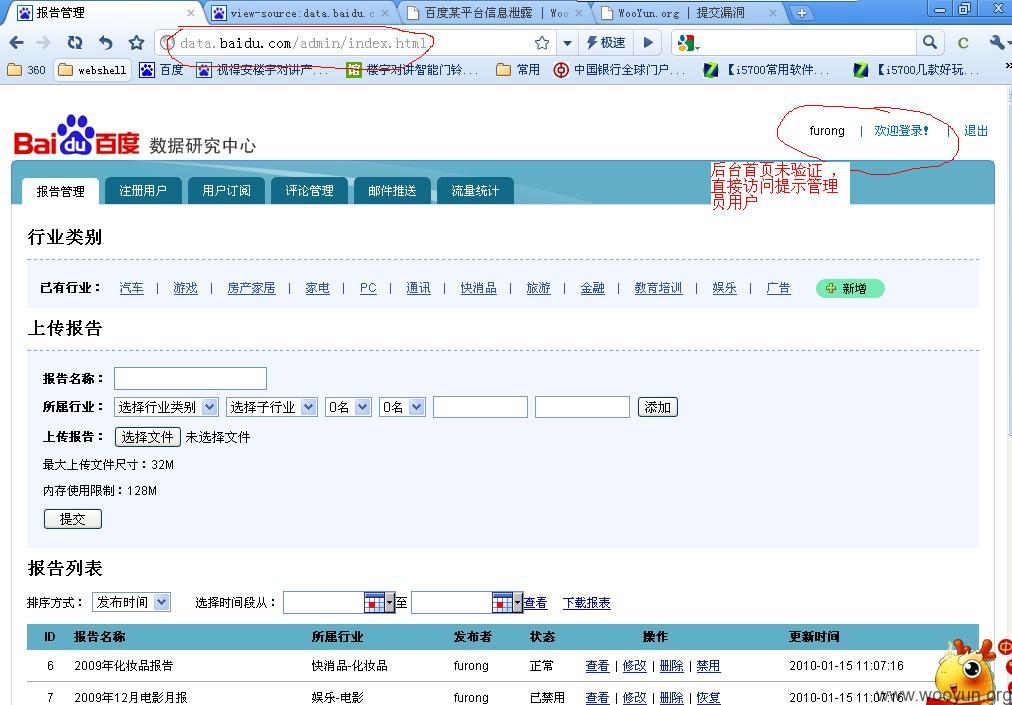This screenshot has height=705, width=1012.
Task: Open the 360 bookmarks folder
Action: 26,70
